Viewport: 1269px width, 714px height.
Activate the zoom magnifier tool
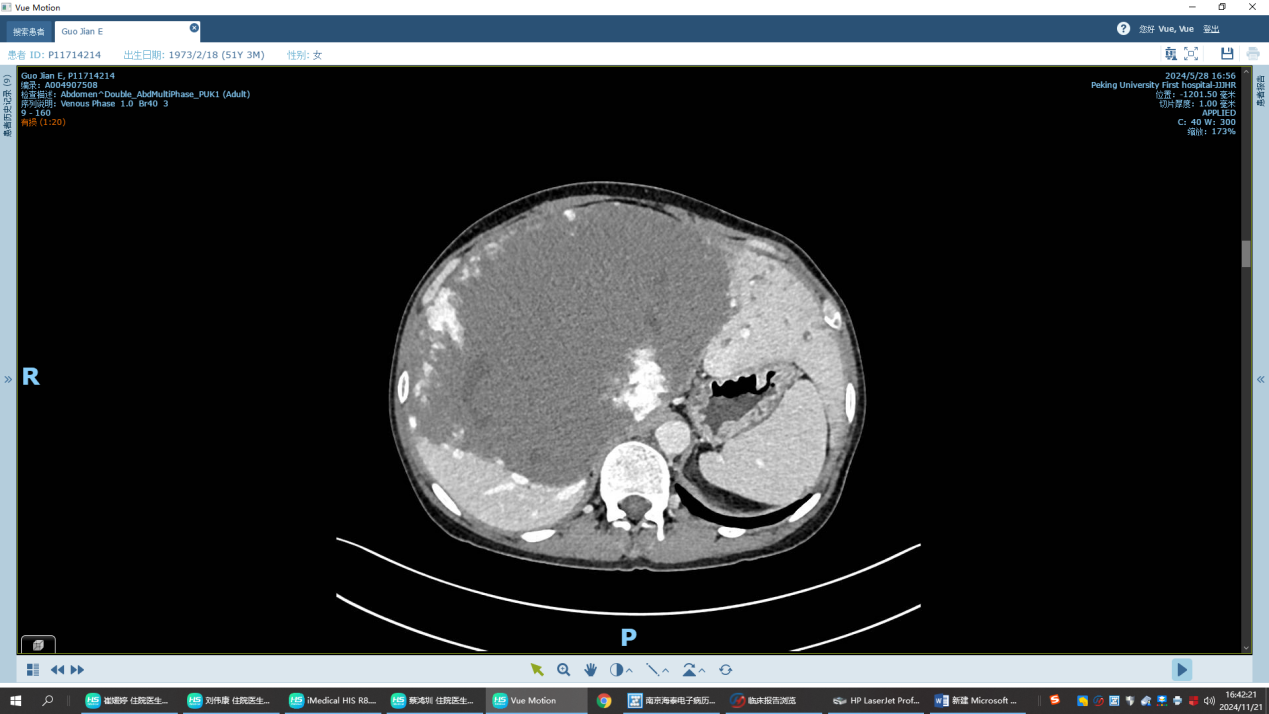pos(564,670)
